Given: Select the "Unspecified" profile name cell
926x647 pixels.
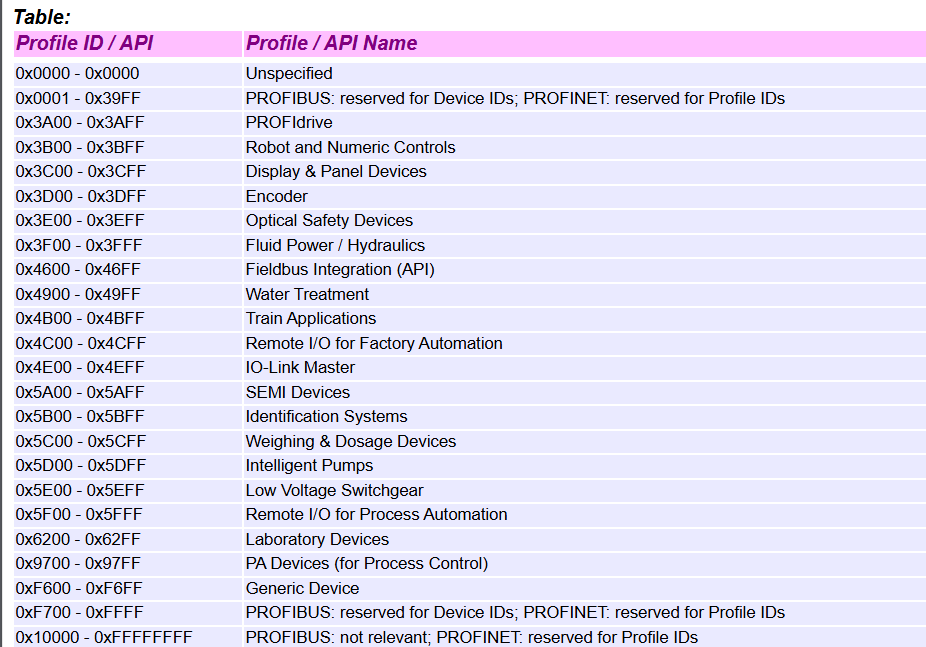Looking at the screenshot, I should (x=289, y=73).
